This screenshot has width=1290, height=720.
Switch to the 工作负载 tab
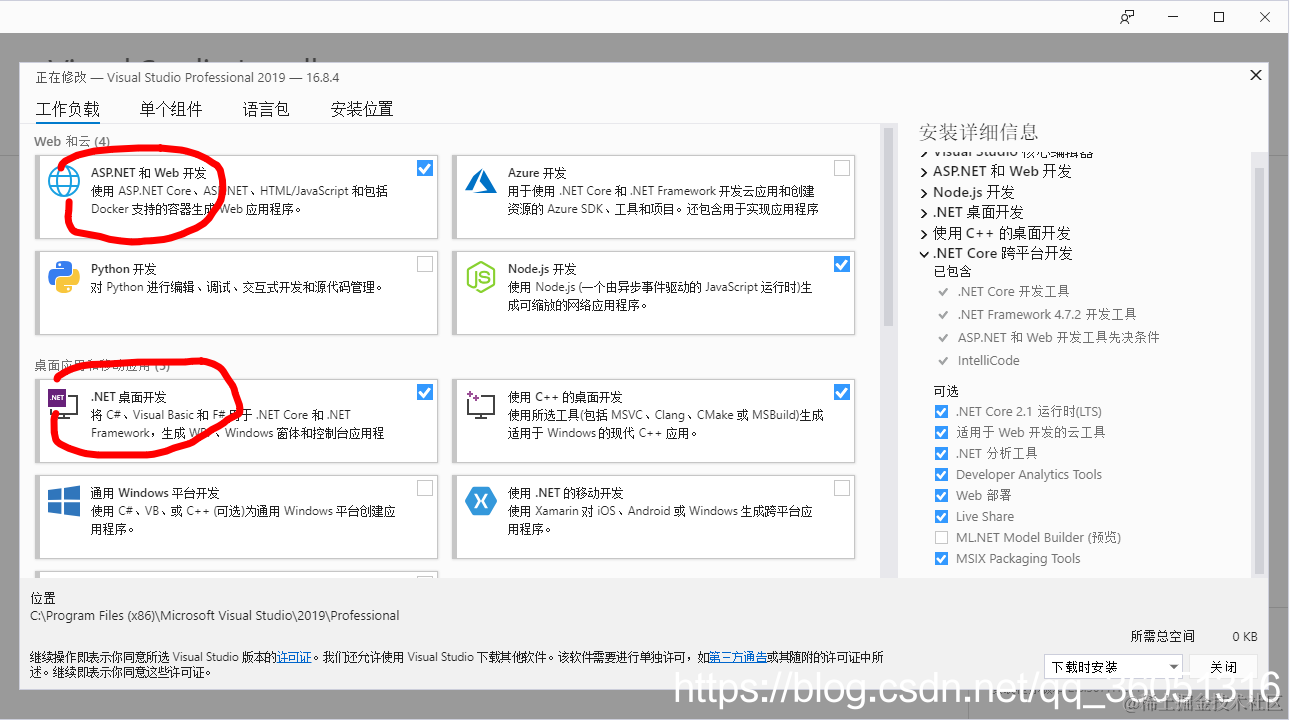[x=68, y=109]
